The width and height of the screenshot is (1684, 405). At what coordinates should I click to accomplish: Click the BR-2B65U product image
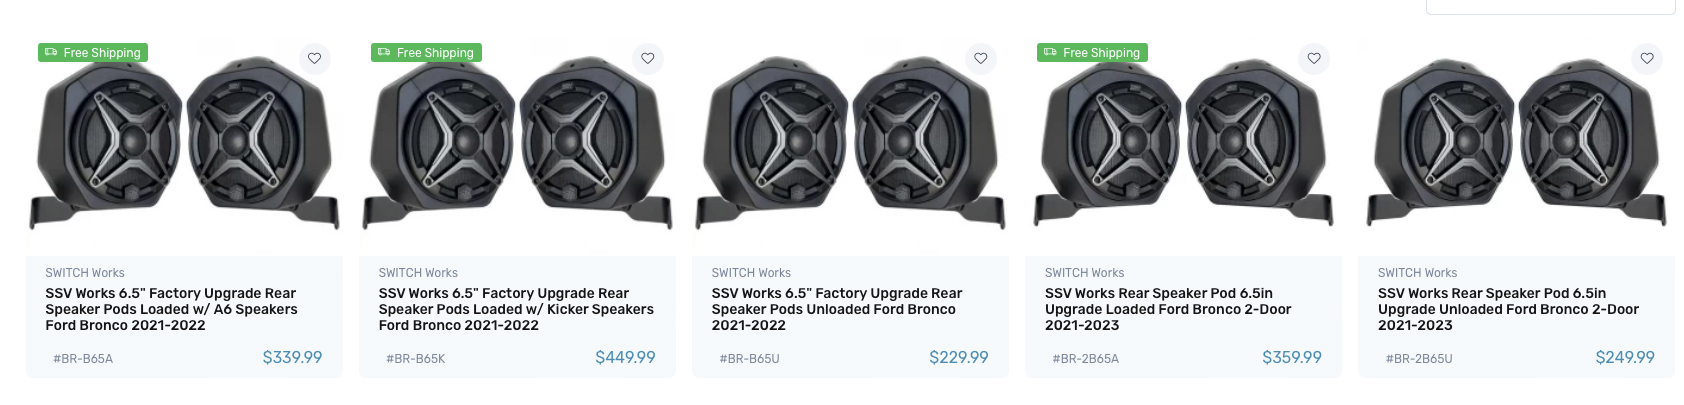pyautogui.click(x=1516, y=145)
